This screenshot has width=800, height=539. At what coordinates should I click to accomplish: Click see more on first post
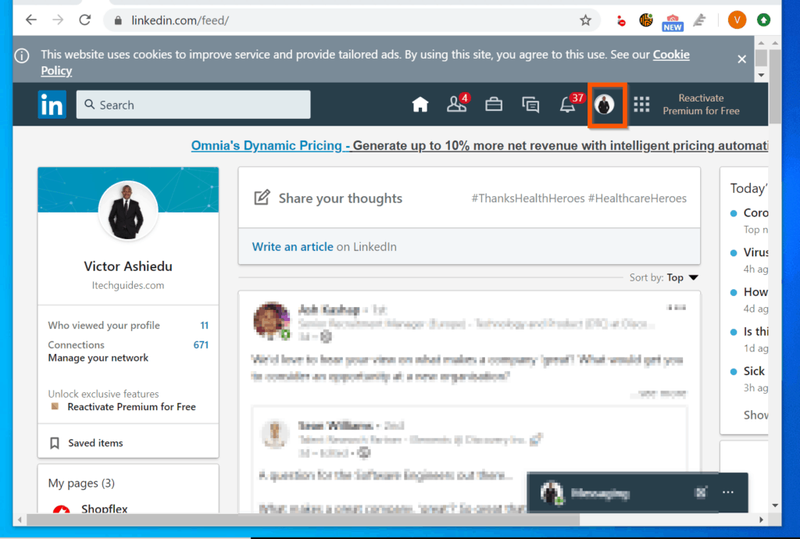click(661, 394)
